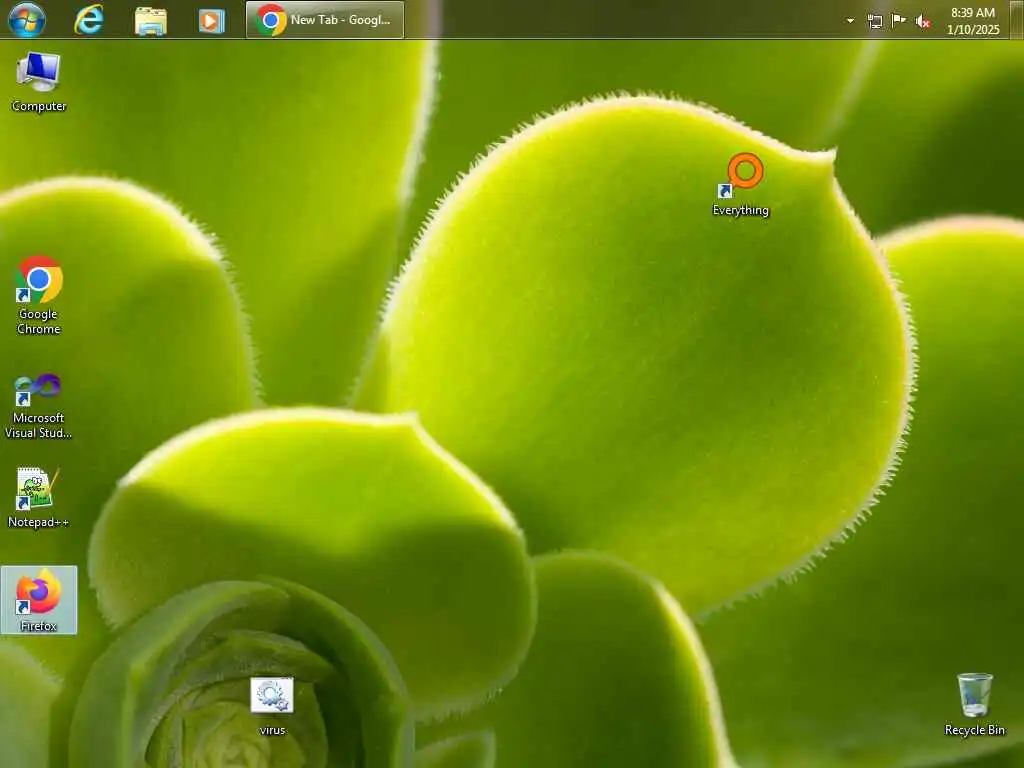Viewport: 1024px width, 768px height.
Task: Select the virus file icon
Action: click(x=272, y=707)
